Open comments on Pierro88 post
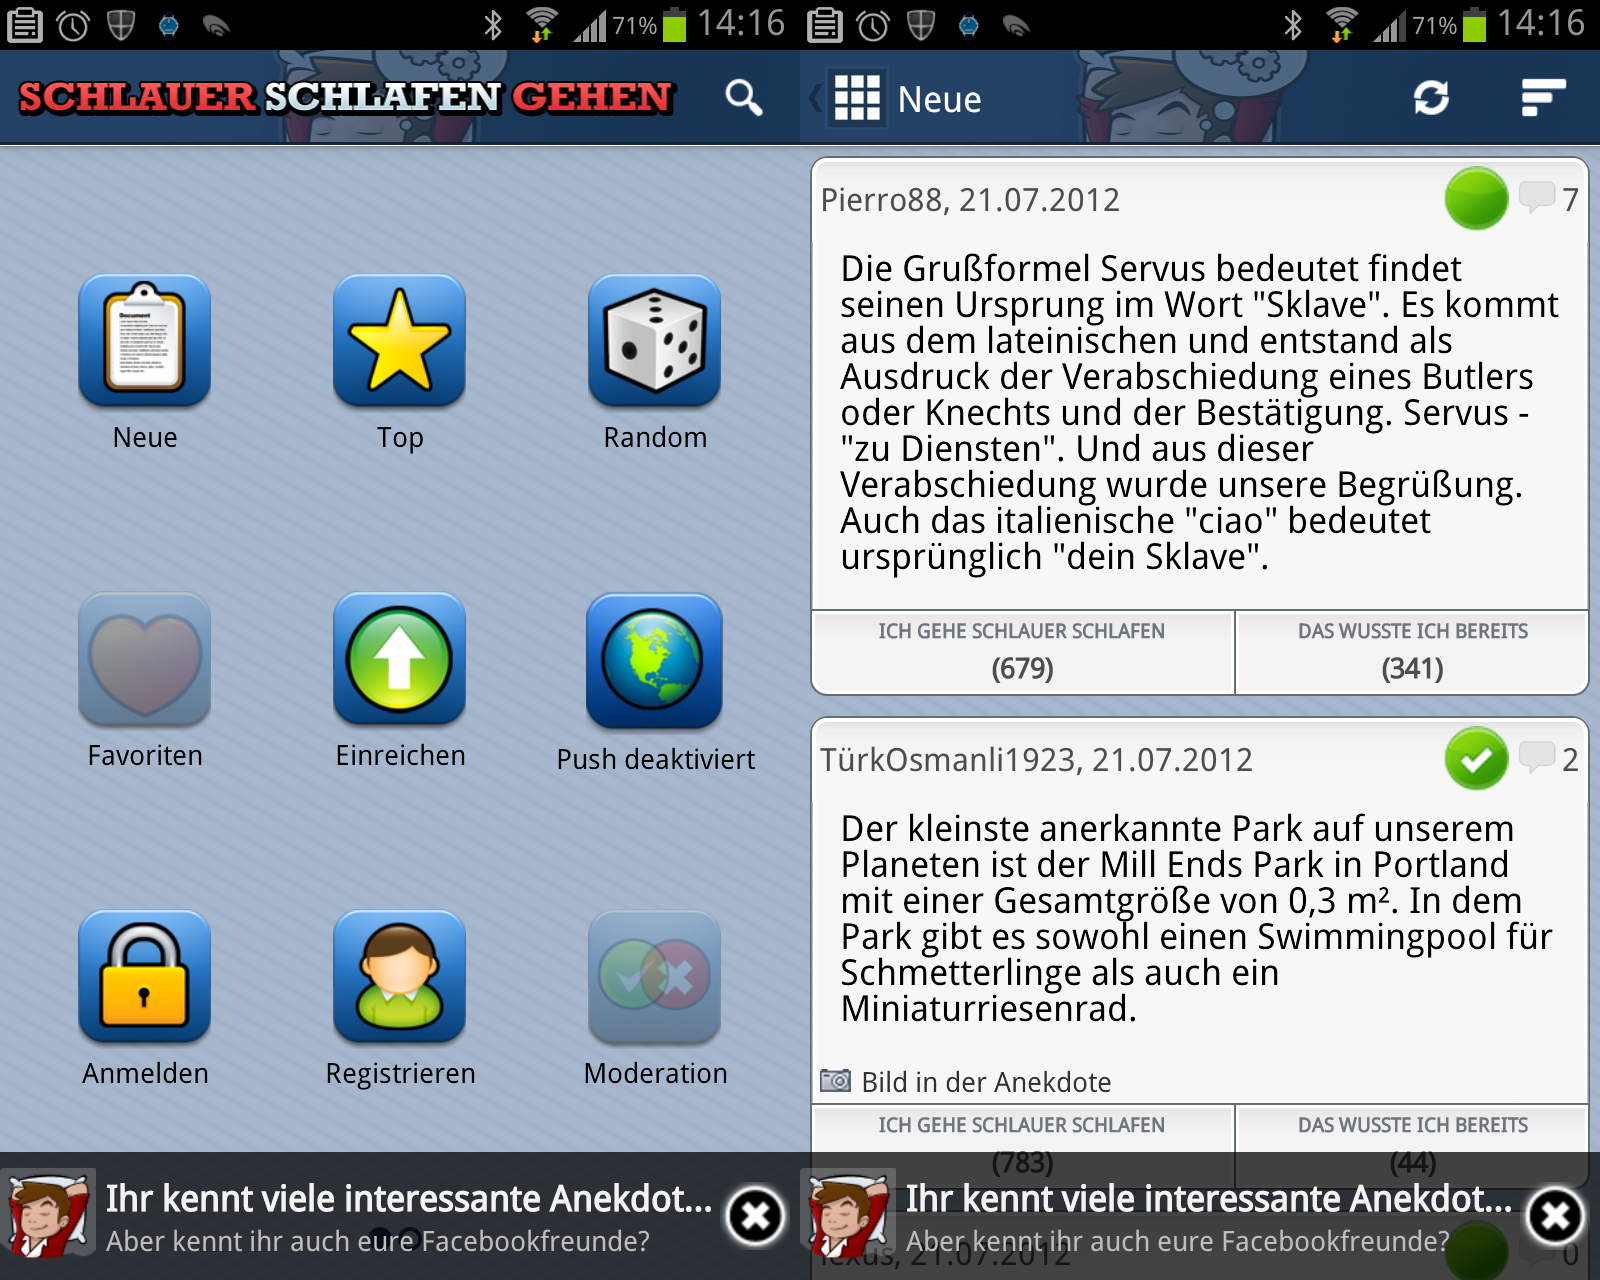Screen dimensions: 1600x1280 1548,199
